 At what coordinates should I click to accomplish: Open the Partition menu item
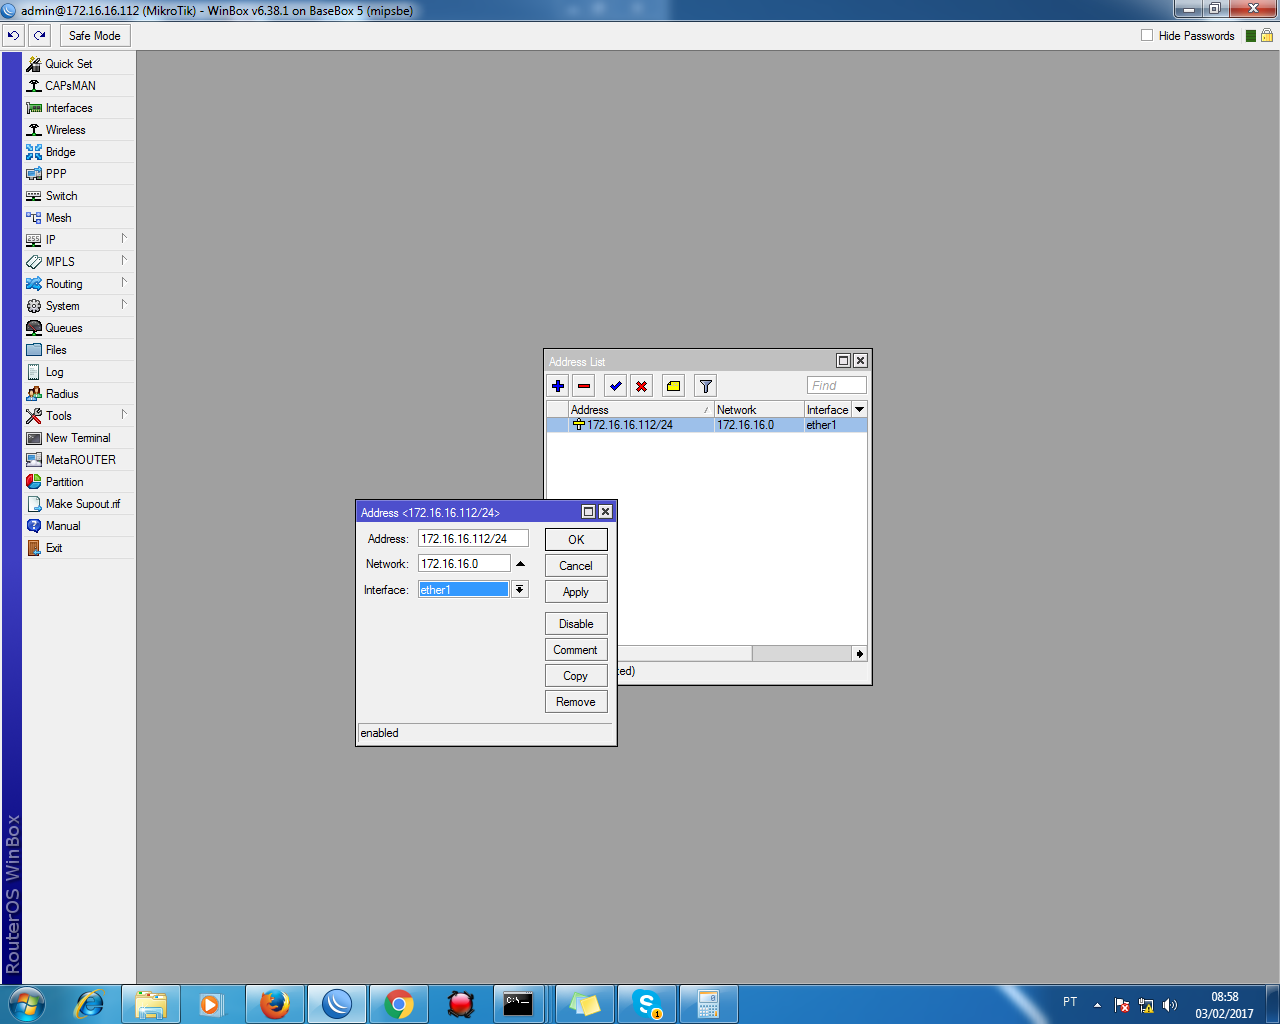[x=79, y=482]
